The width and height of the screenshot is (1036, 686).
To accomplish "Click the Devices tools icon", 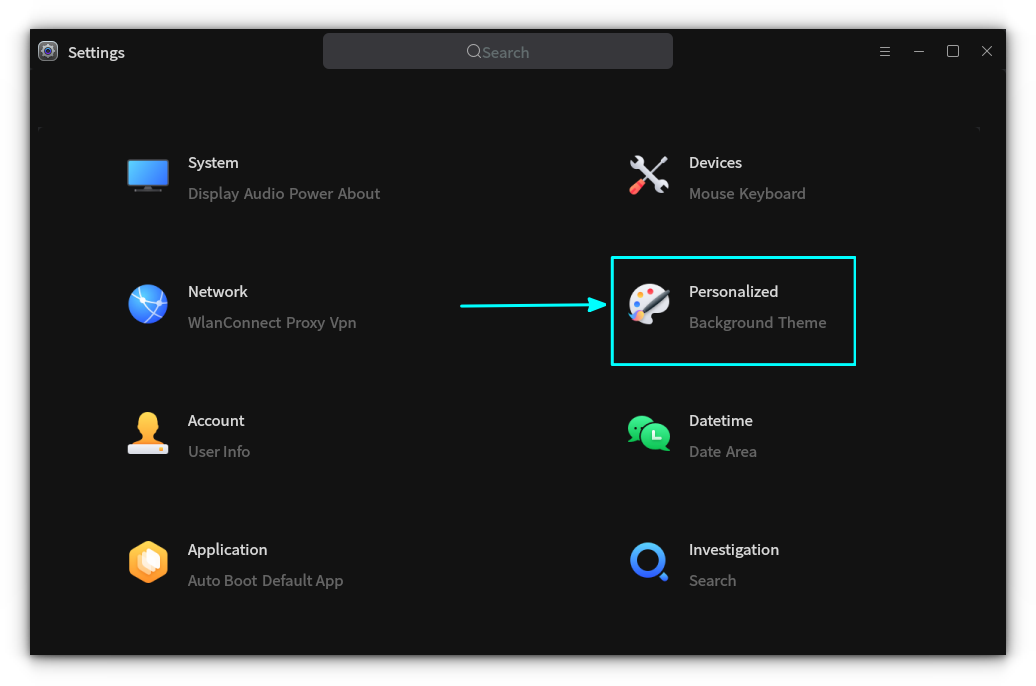I will point(648,174).
